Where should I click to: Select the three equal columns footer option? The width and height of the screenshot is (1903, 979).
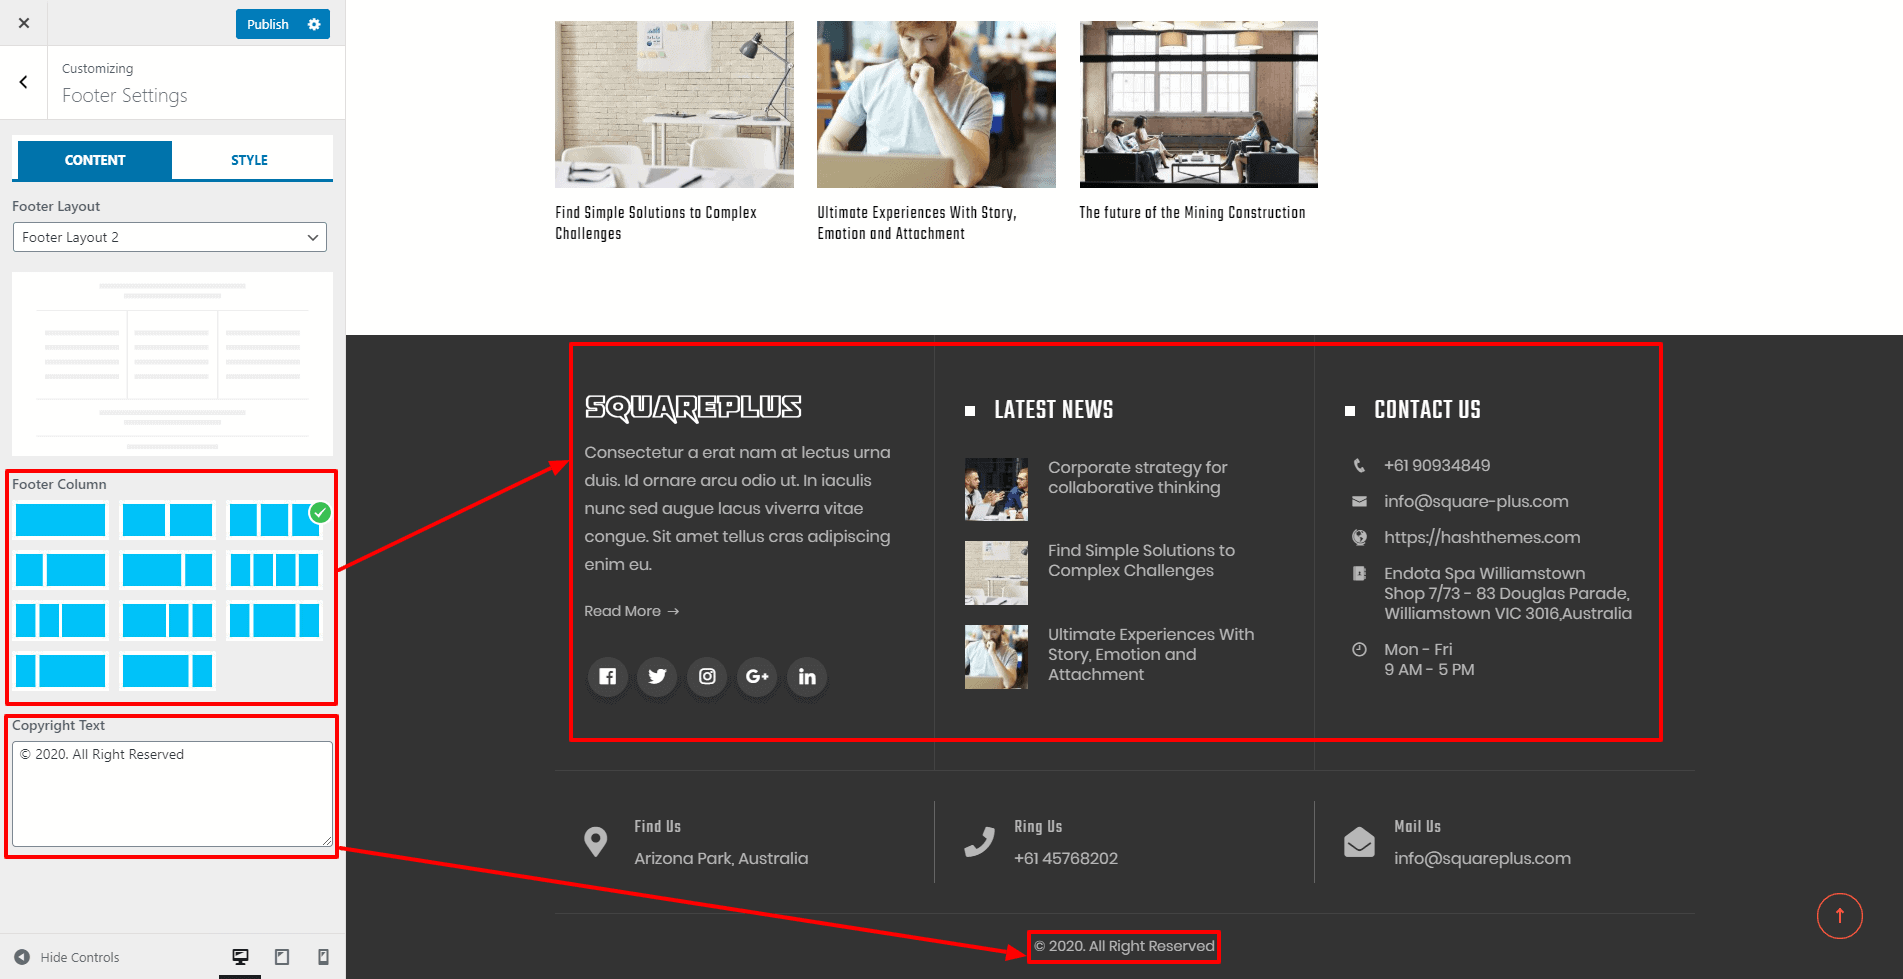point(274,520)
